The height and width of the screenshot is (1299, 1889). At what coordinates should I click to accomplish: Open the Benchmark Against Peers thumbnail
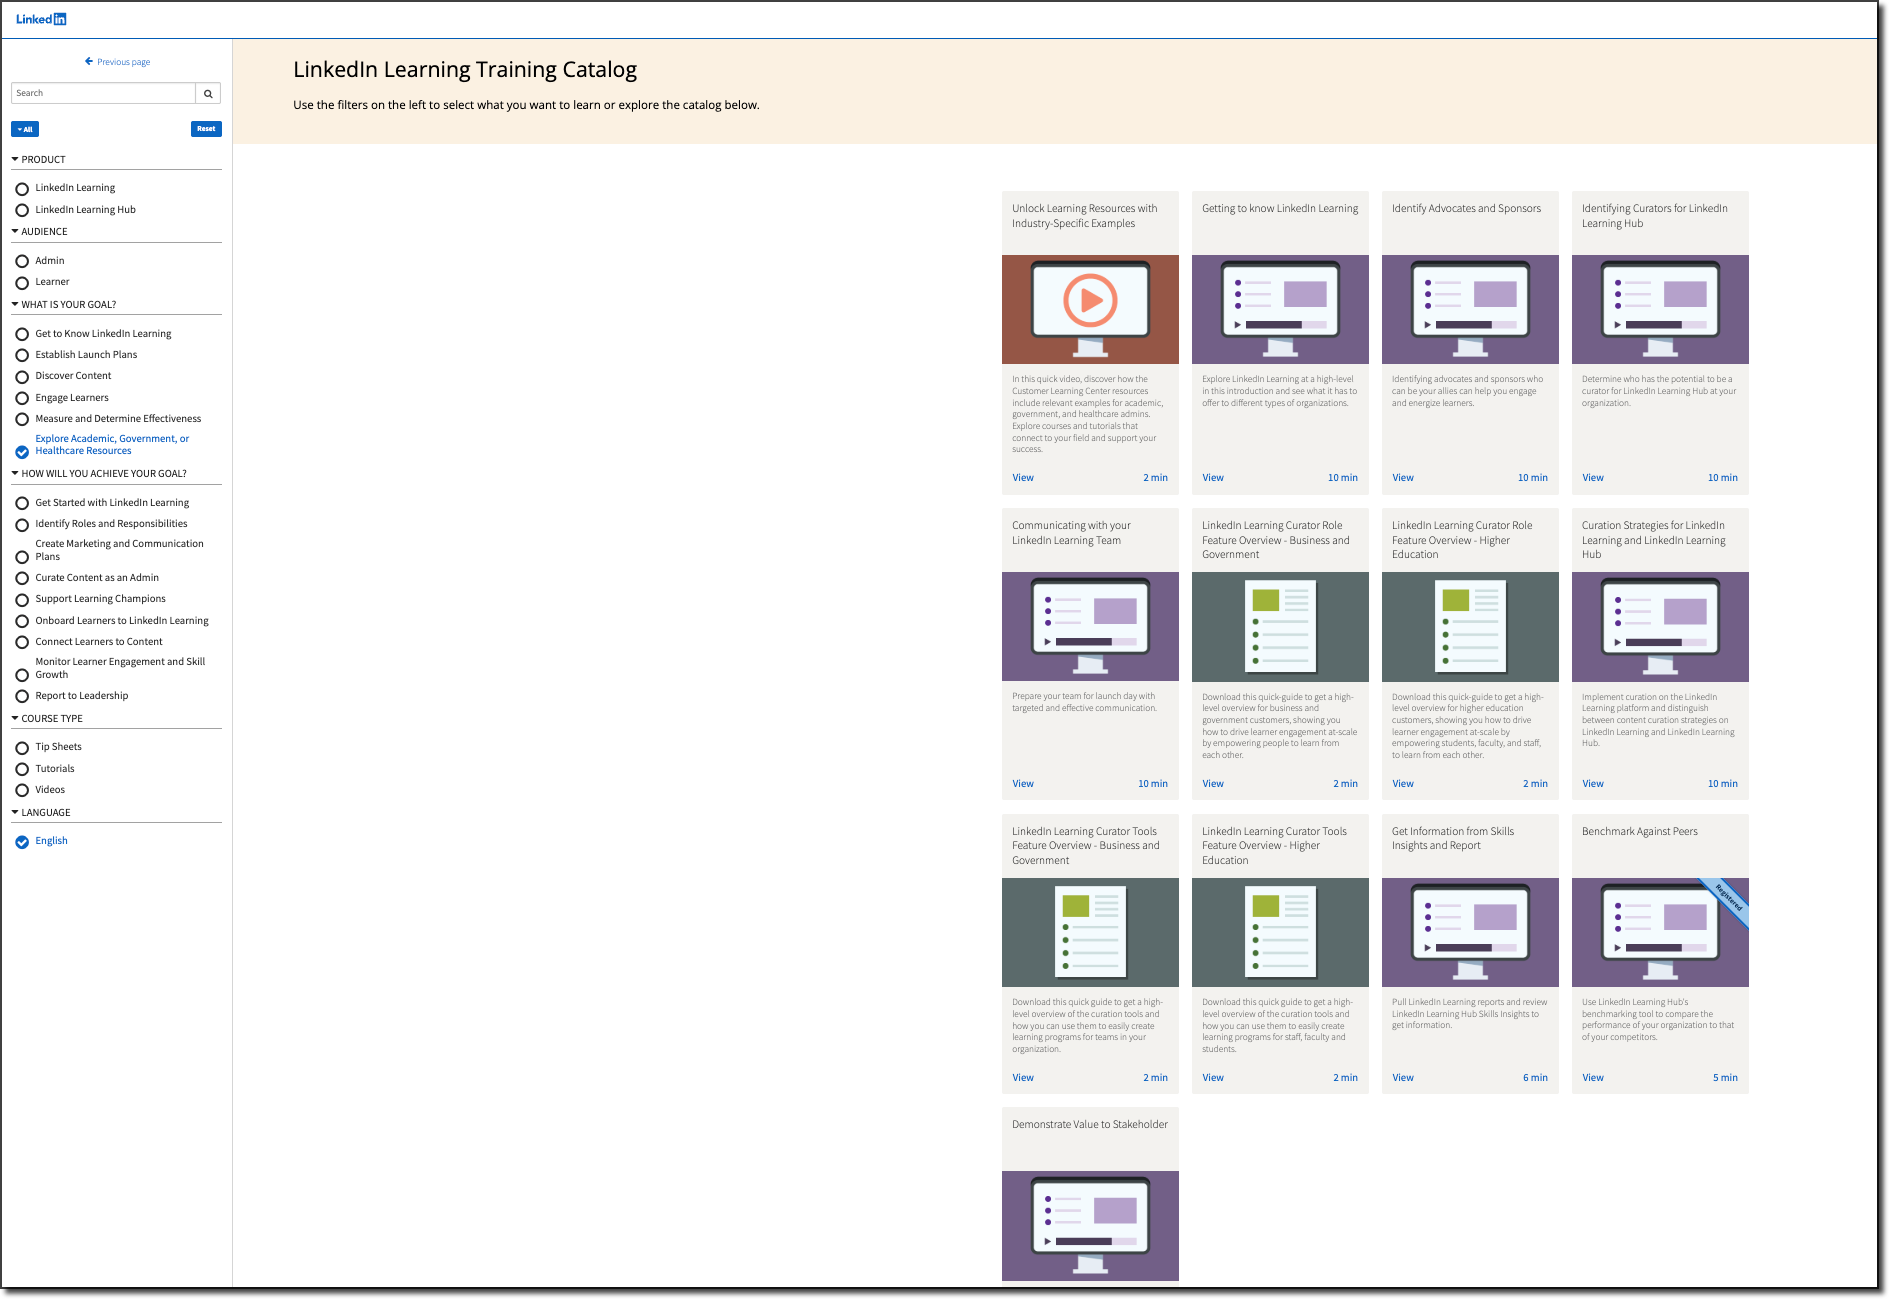(1660, 932)
